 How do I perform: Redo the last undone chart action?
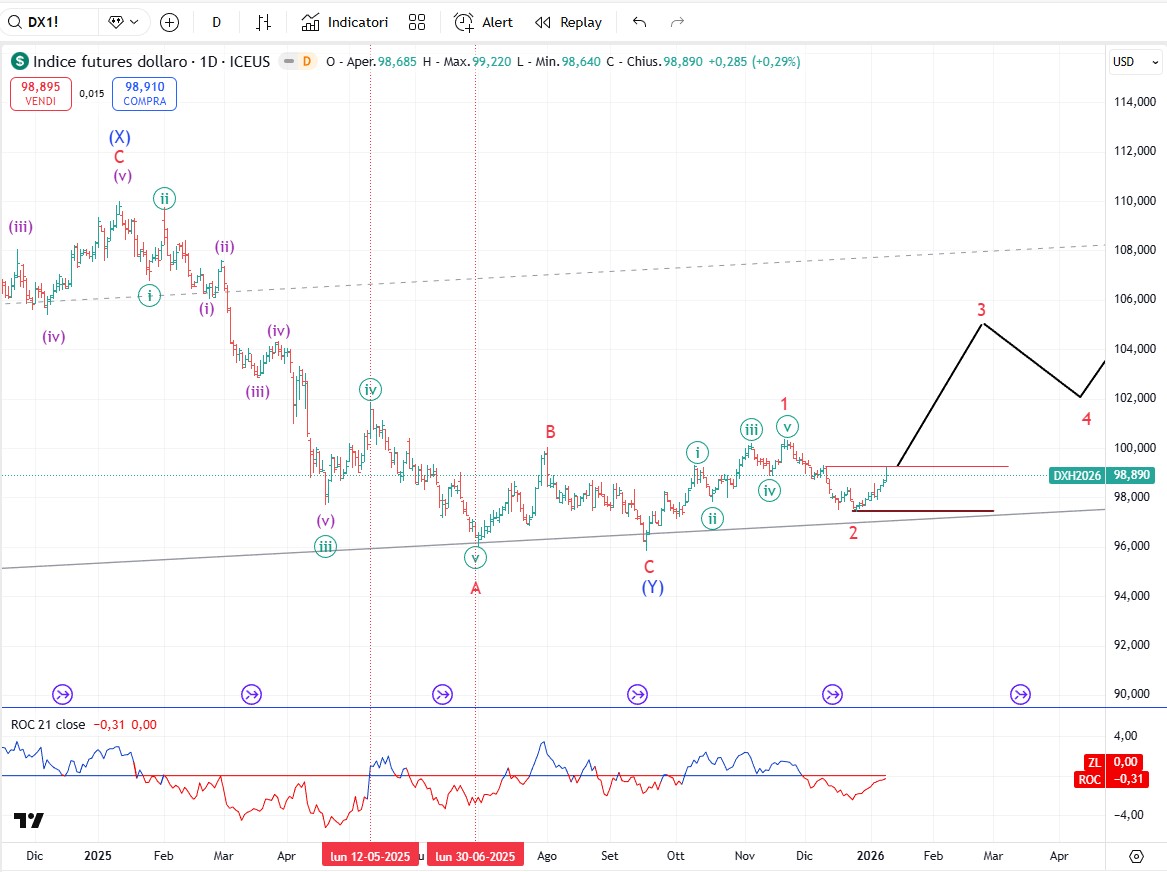[677, 22]
